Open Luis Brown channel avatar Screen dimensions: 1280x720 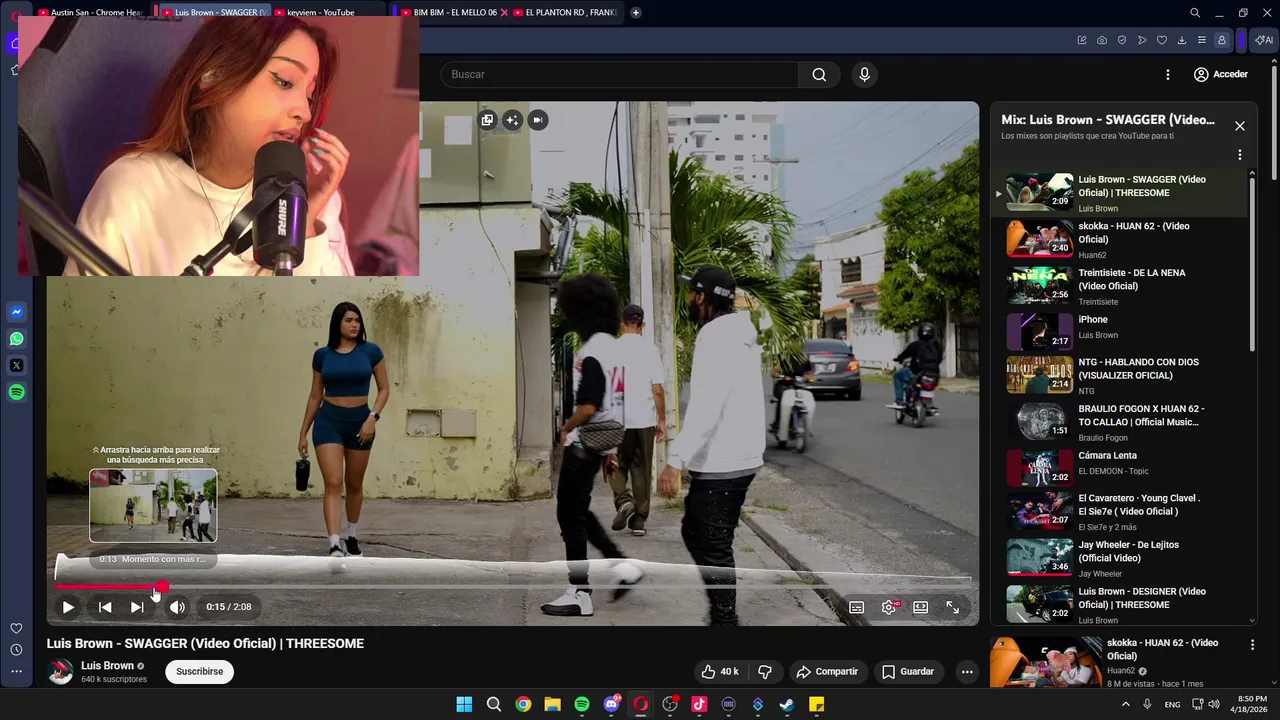tap(61, 672)
